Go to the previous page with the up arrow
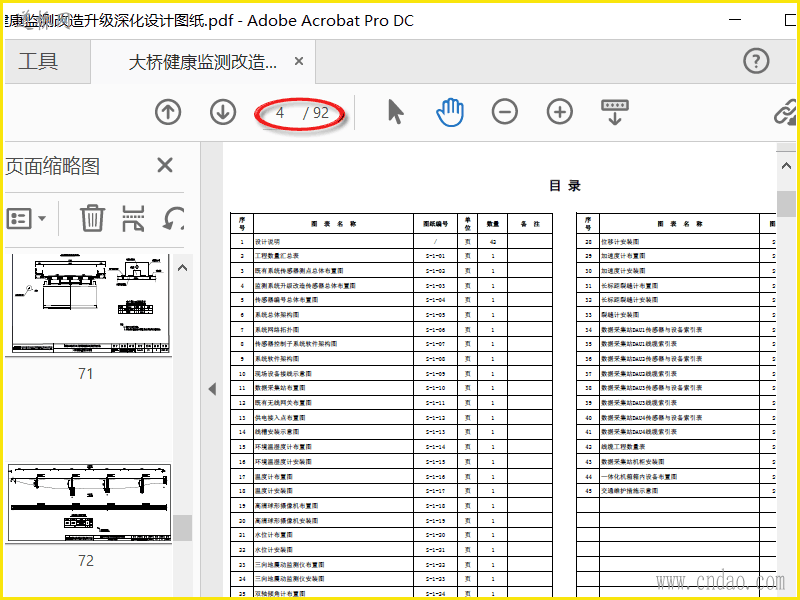Image resolution: width=800 pixels, height=600 pixels. tap(168, 112)
